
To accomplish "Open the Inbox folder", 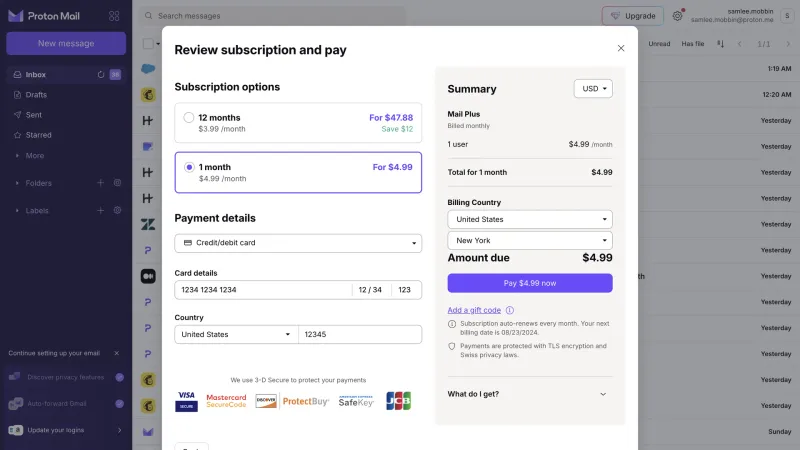I will pyautogui.click(x=36, y=74).
